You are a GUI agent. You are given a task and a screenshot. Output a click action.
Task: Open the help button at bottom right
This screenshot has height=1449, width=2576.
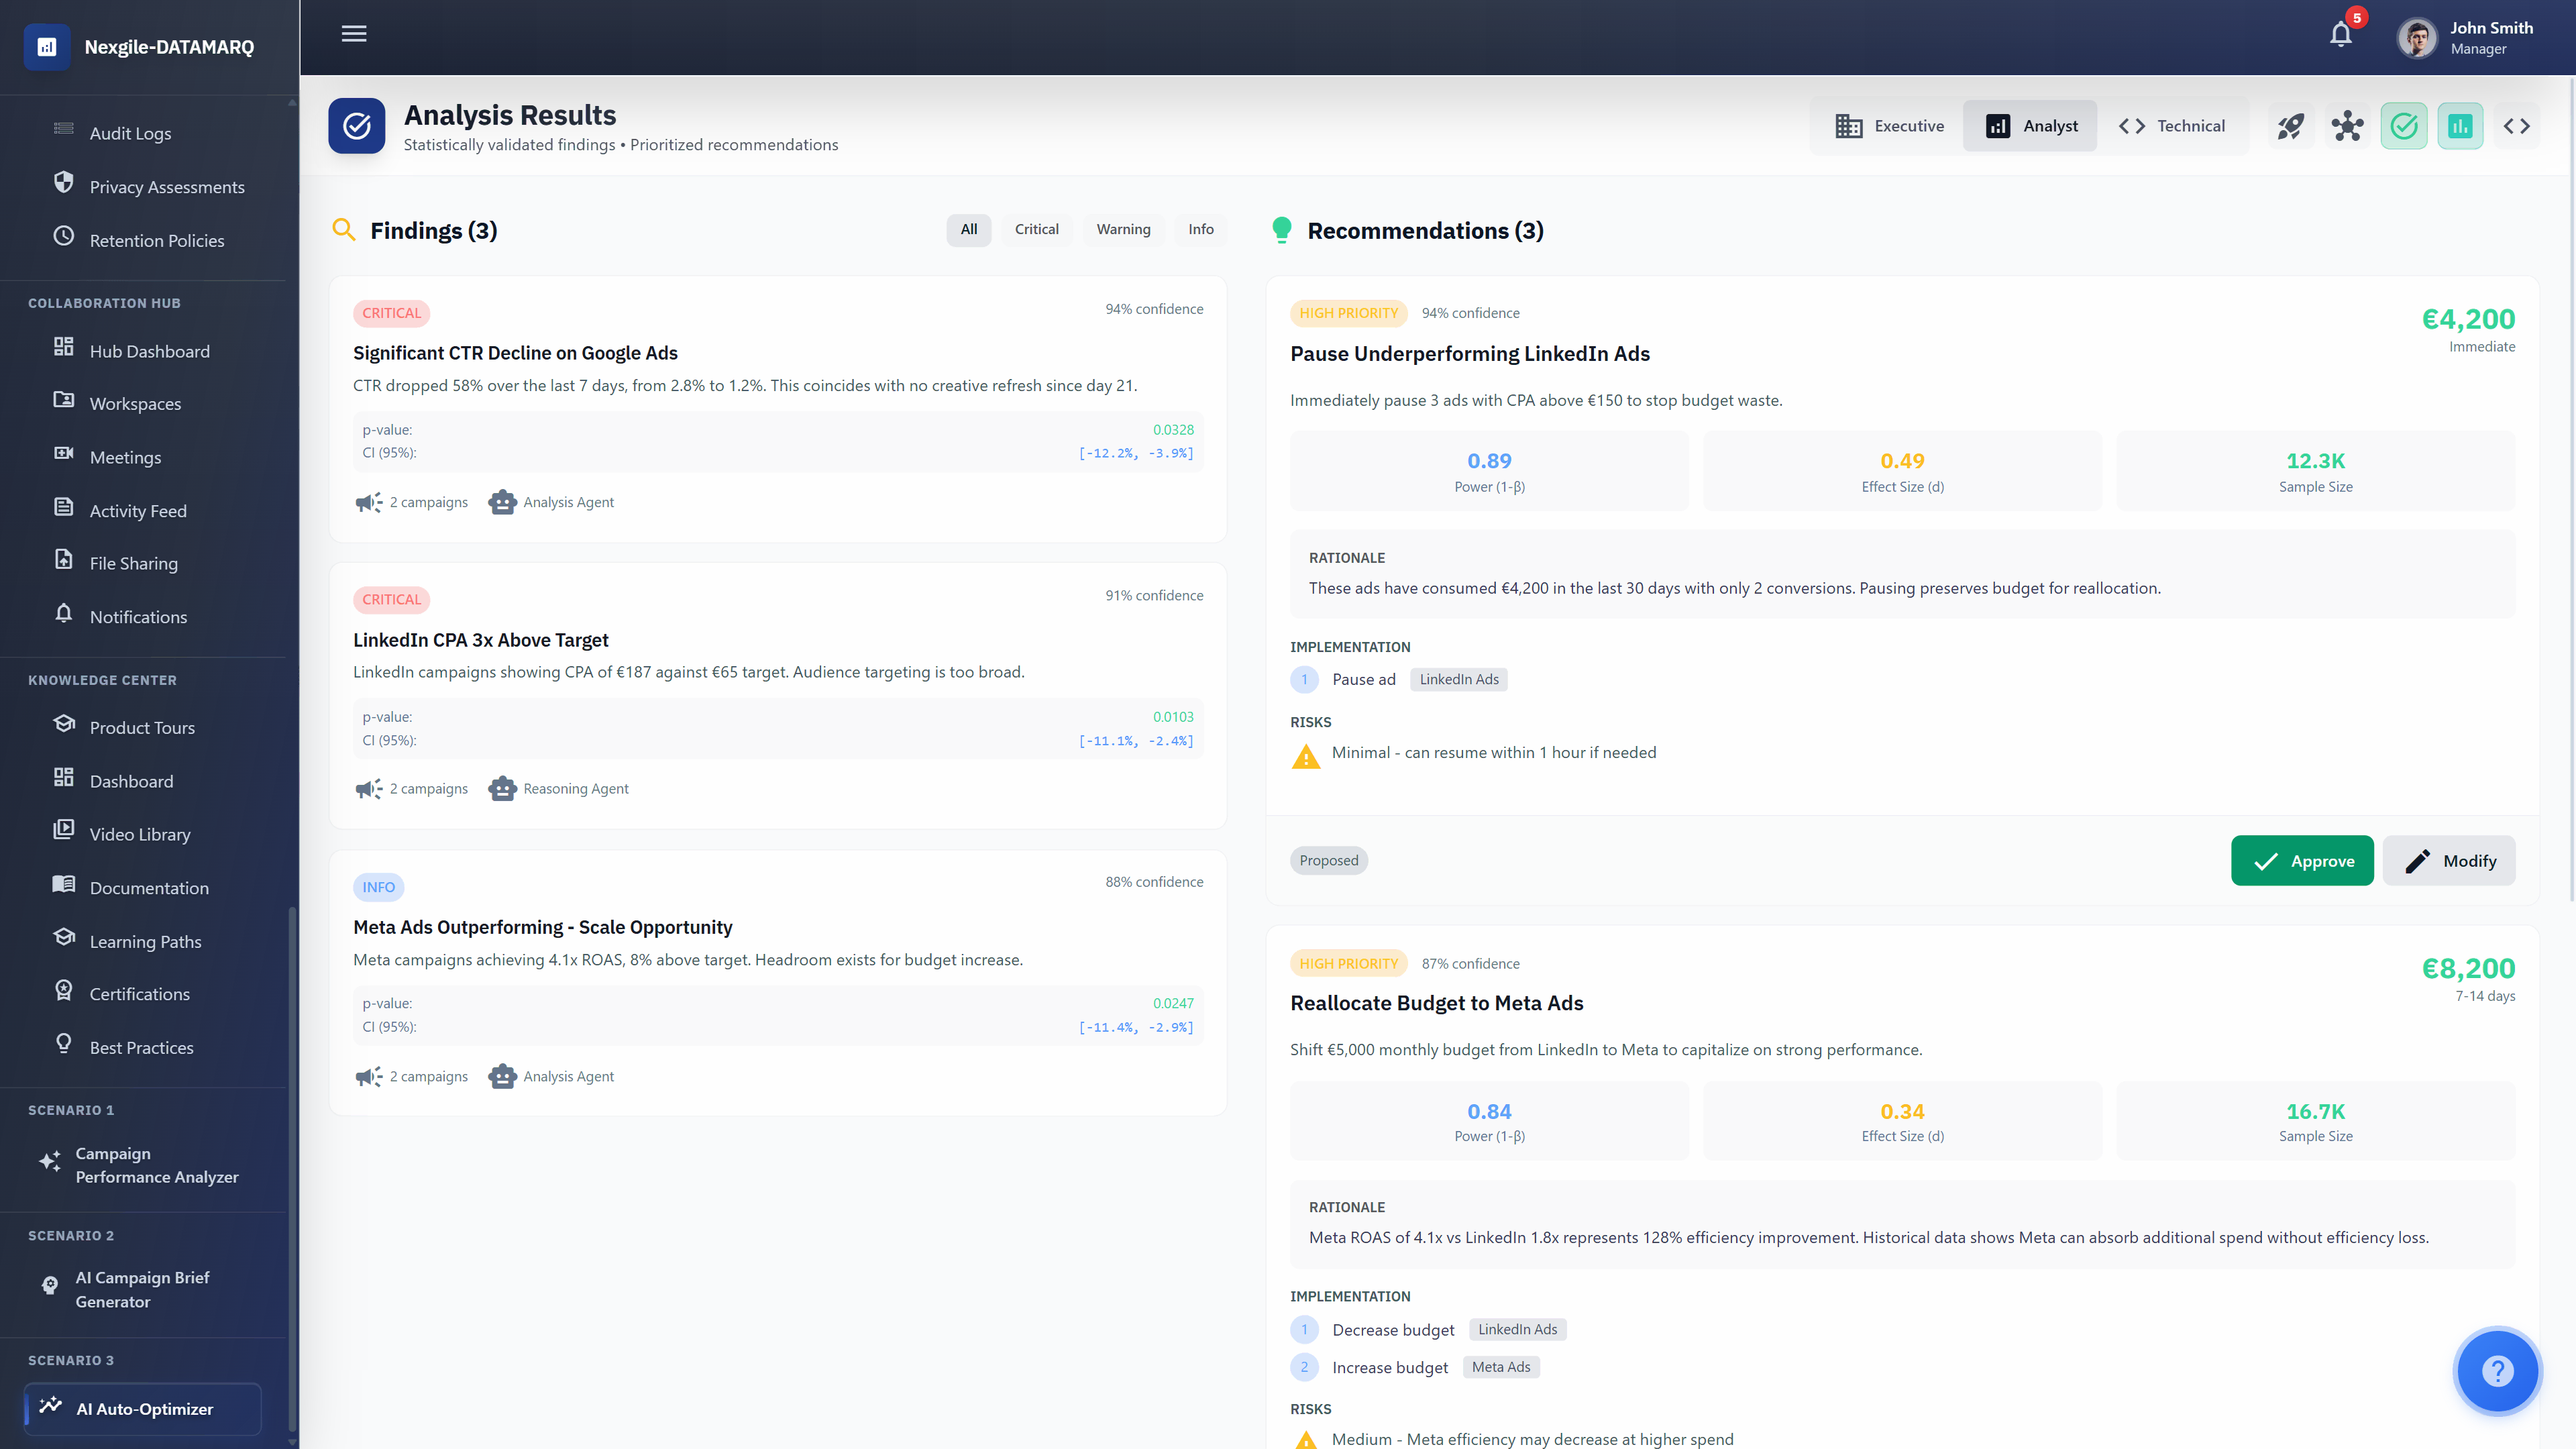[2498, 1371]
